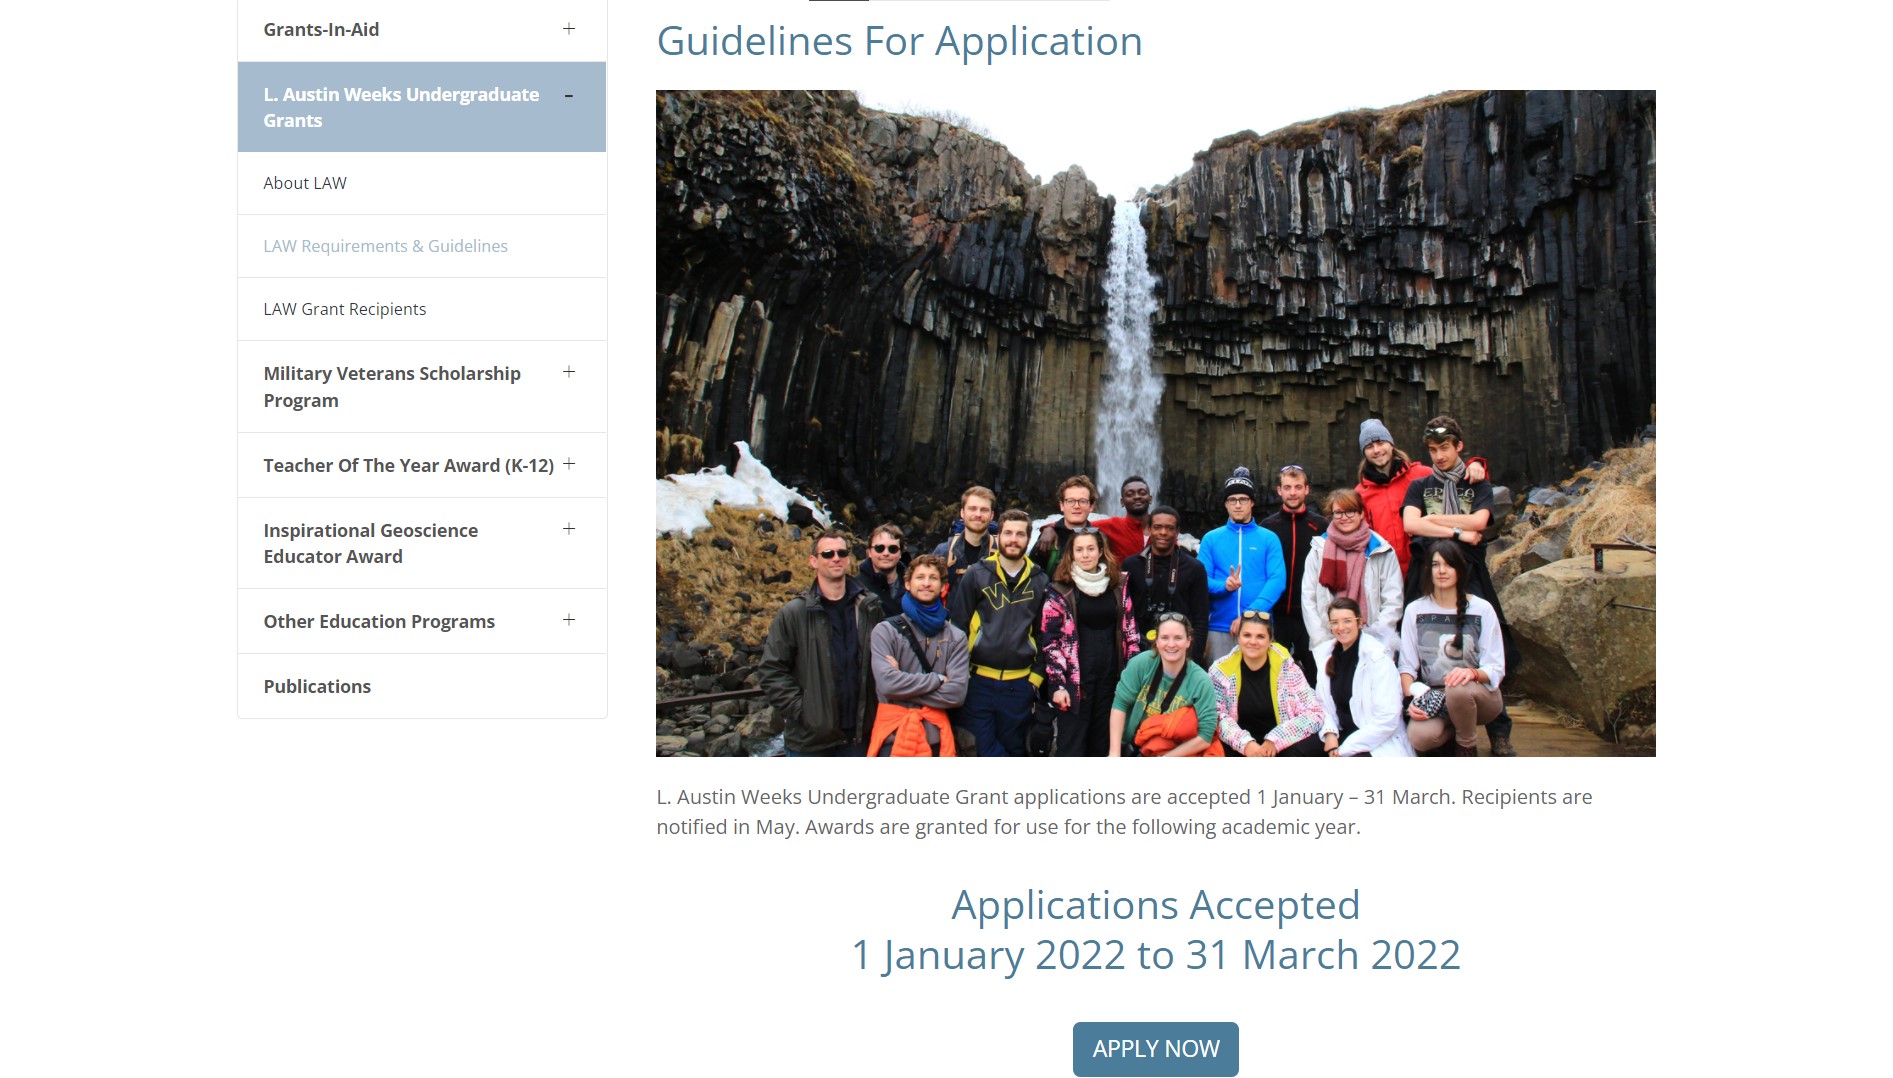Expand Teacher Of The Year Award plus icon
Image resolution: width=1893 pixels, height=1078 pixels.
click(x=568, y=464)
